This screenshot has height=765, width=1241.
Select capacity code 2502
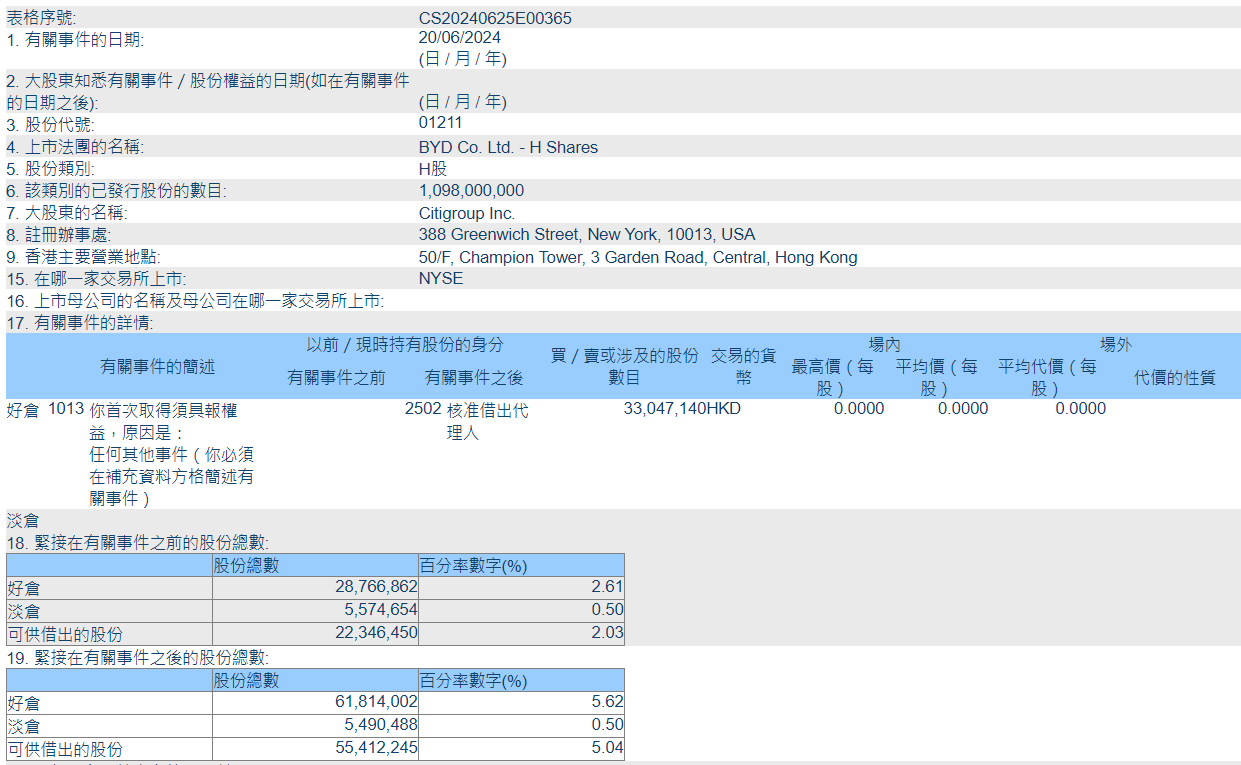tap(423, 409)
